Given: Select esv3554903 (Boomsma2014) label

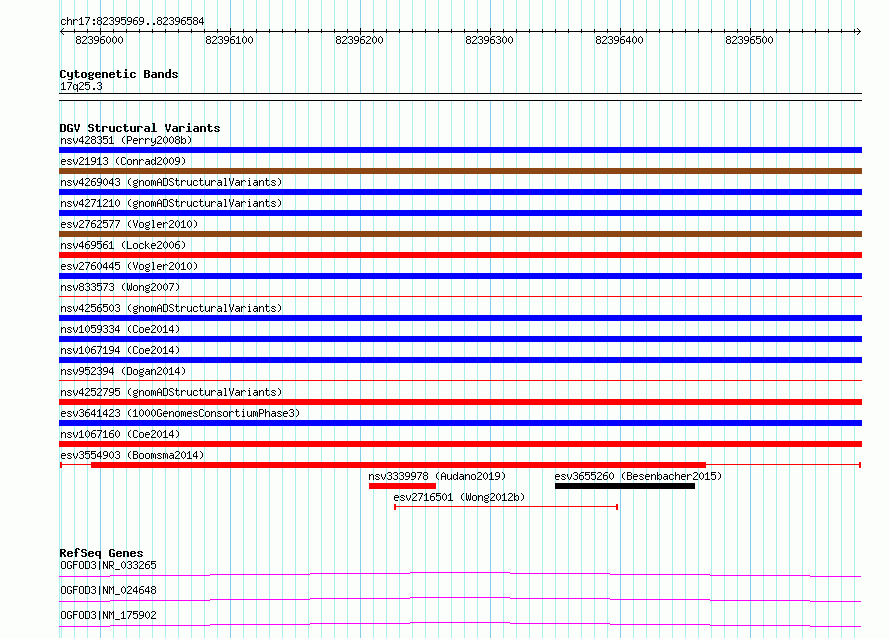Looking at the screenshot, I should (x=132, y=455).
